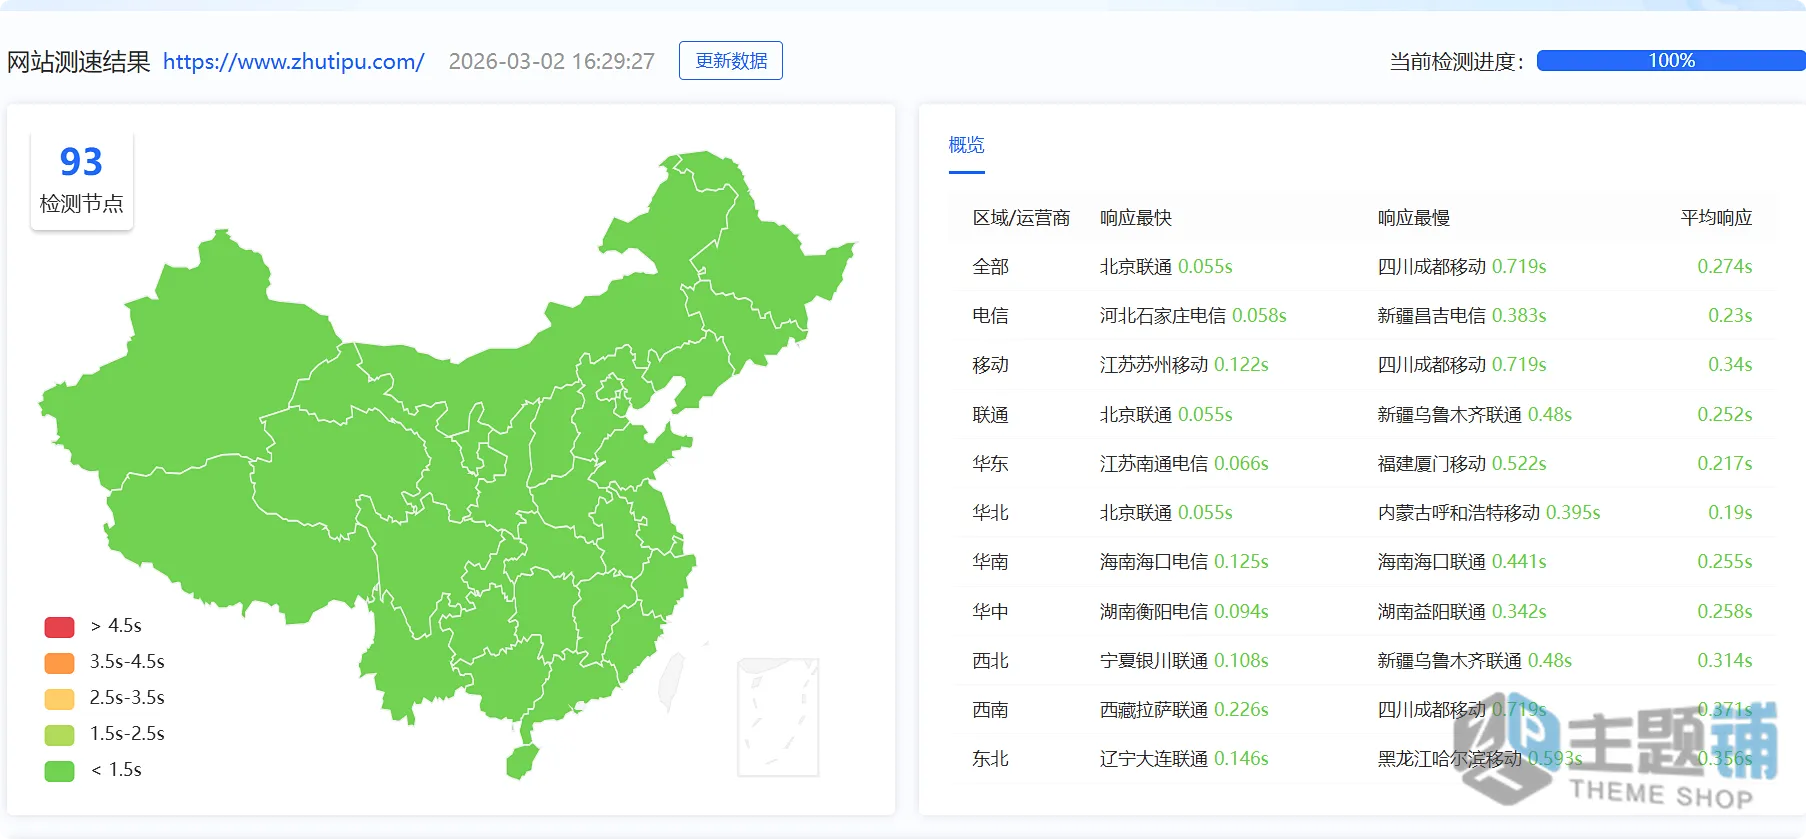The height and width of the screenshot is (839, 1806).
Task: Select the 西北 row label
Action: (990, 660)
